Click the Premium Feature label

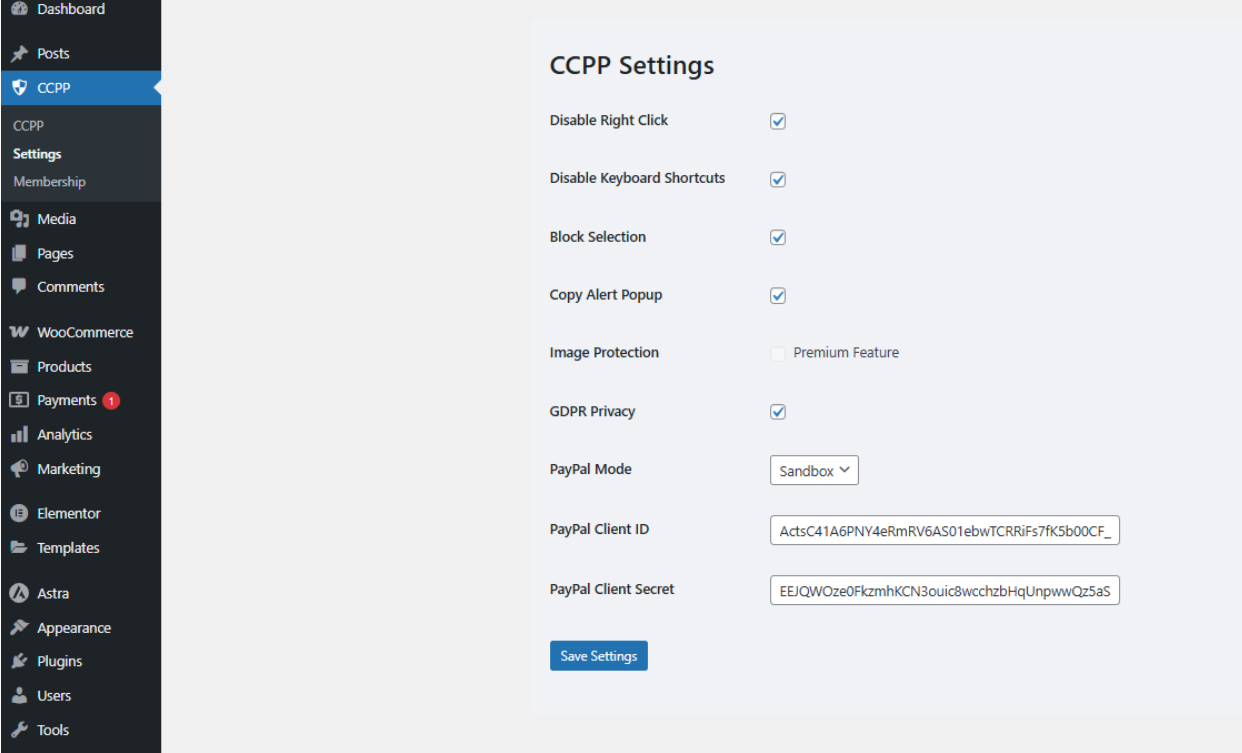click(x=846, y=352)
